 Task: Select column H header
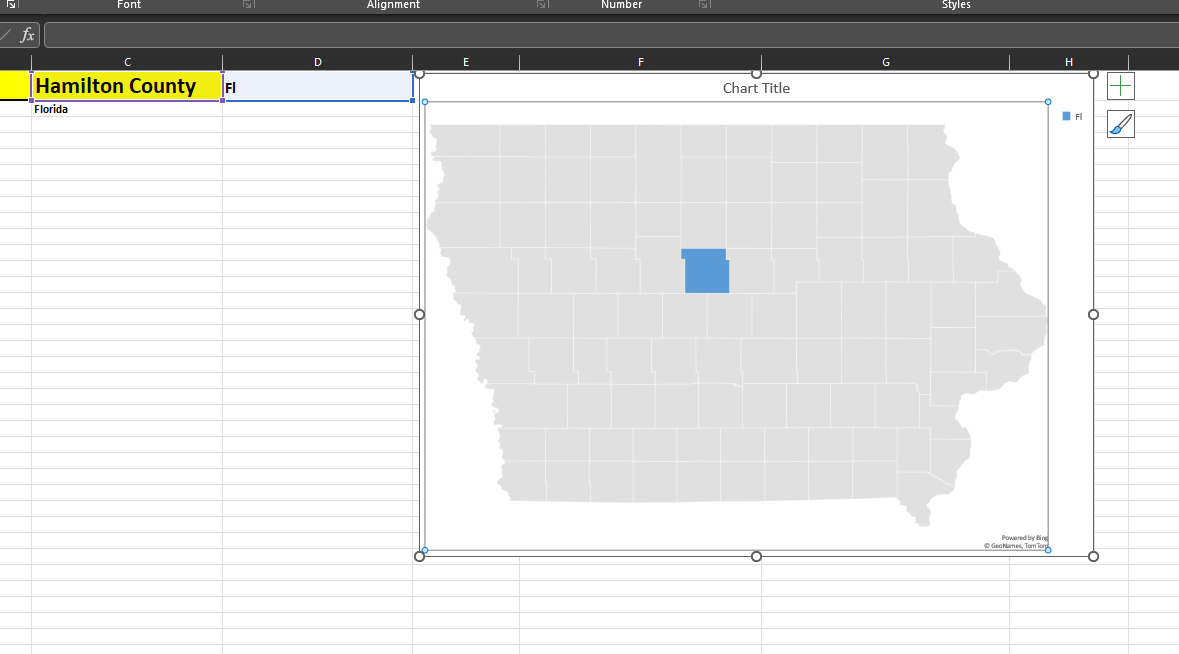[1068, 62]
